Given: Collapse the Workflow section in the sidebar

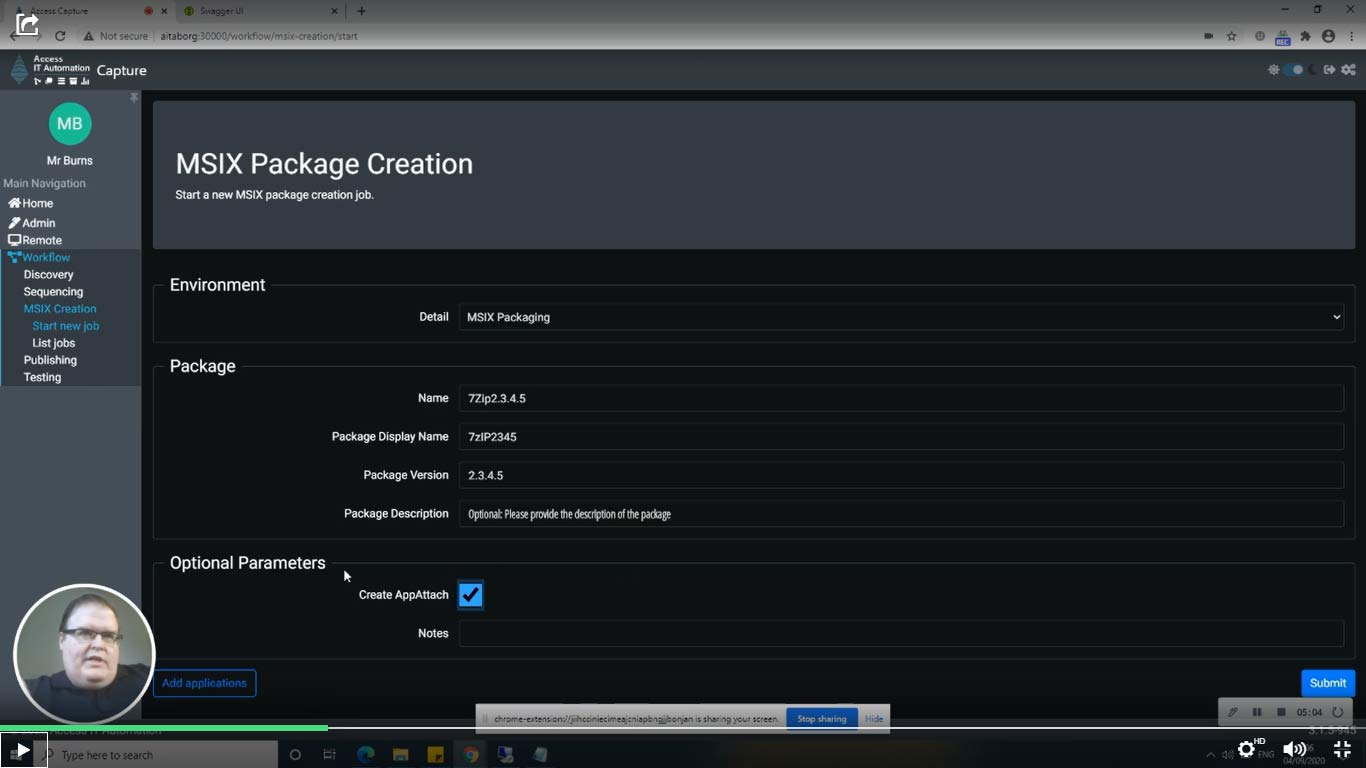Looking at the screenshot, I should [x=47, y=257].
